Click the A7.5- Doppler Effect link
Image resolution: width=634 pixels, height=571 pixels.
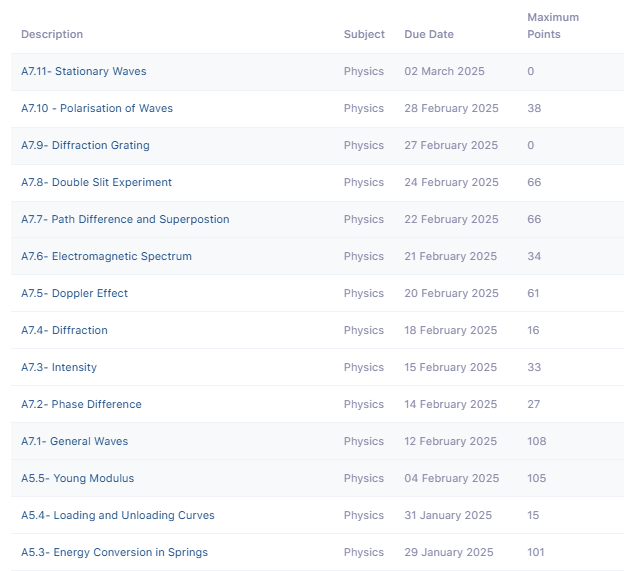pos(74,293)
